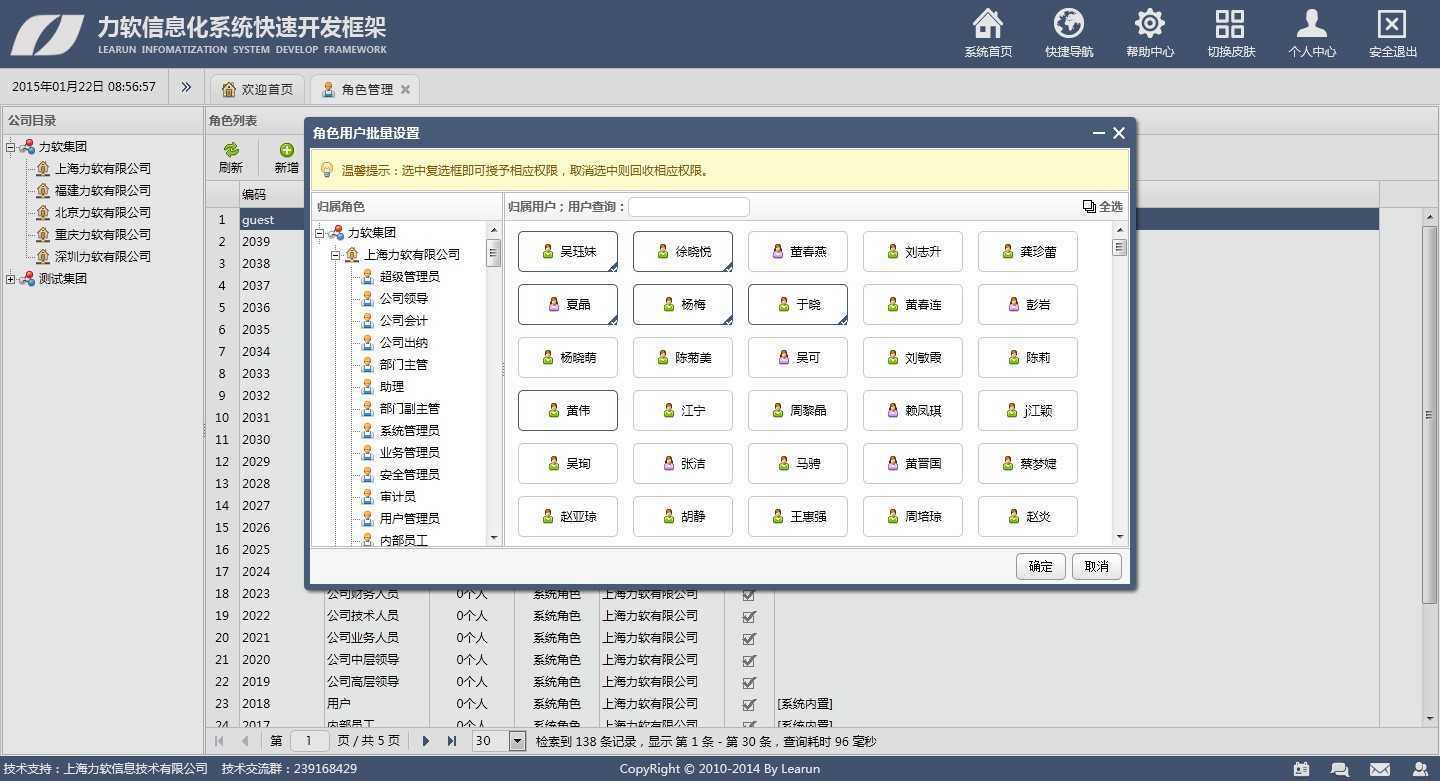Switch to 角色管理 tab
The width and height of the screenshot is (1440, 781).
tap(364, 89)
